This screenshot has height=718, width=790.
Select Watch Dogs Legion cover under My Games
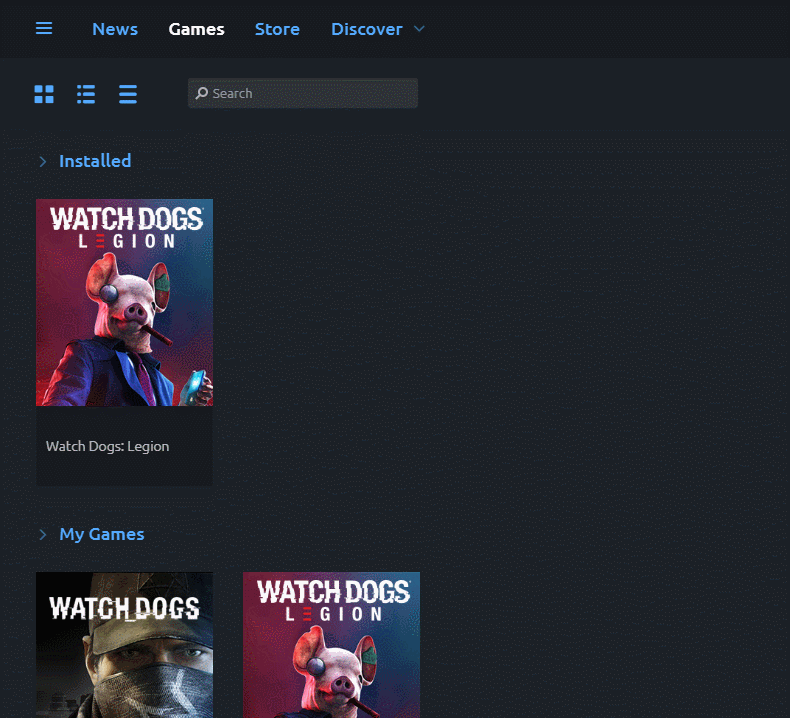pos(331,645)
